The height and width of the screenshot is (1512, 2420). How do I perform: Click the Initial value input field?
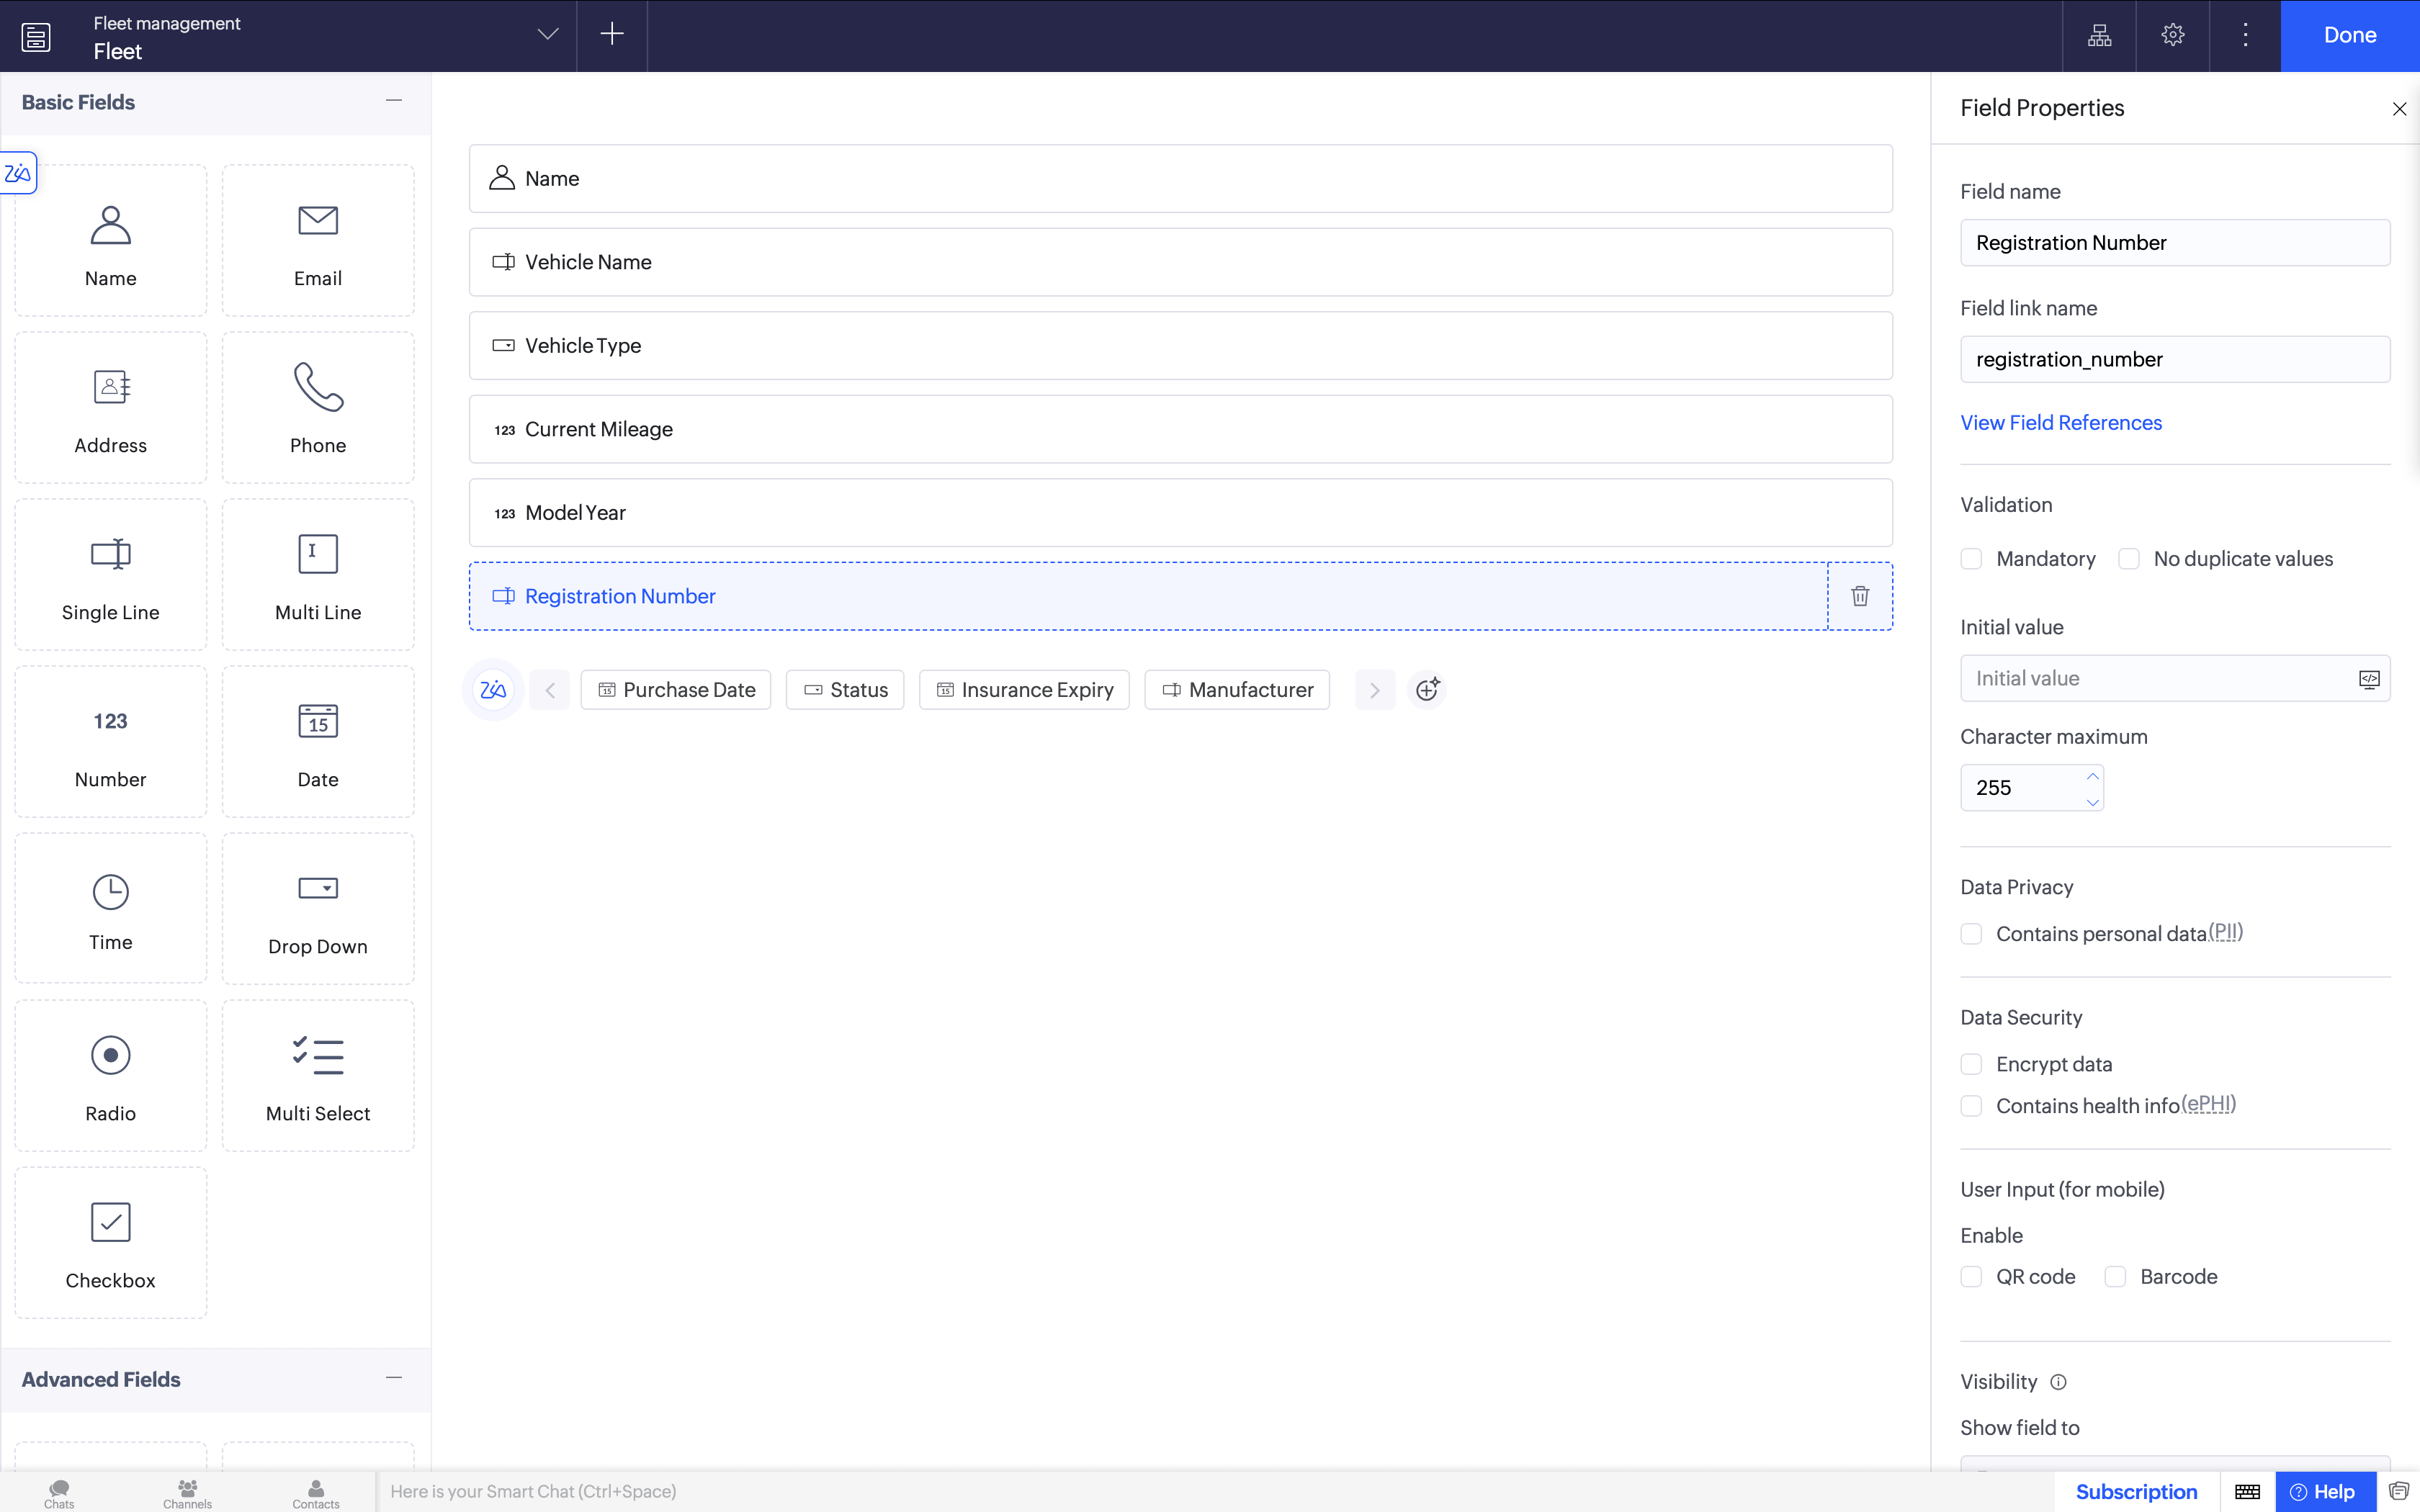(x=2175, y=679)
